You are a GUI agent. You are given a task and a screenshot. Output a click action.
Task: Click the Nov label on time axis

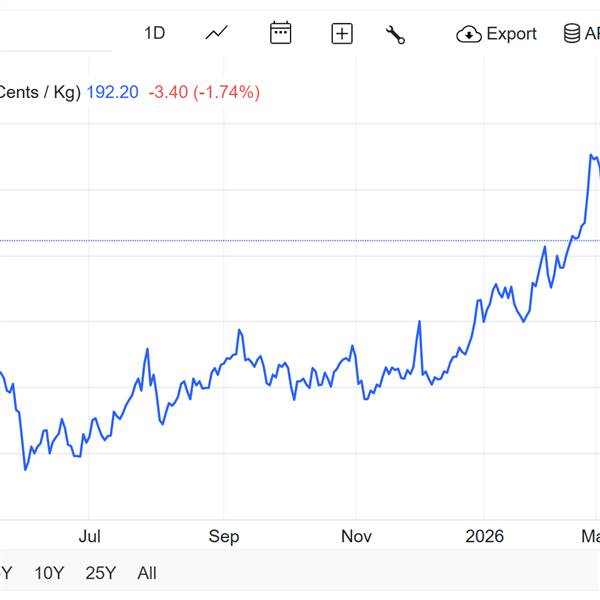356,537
